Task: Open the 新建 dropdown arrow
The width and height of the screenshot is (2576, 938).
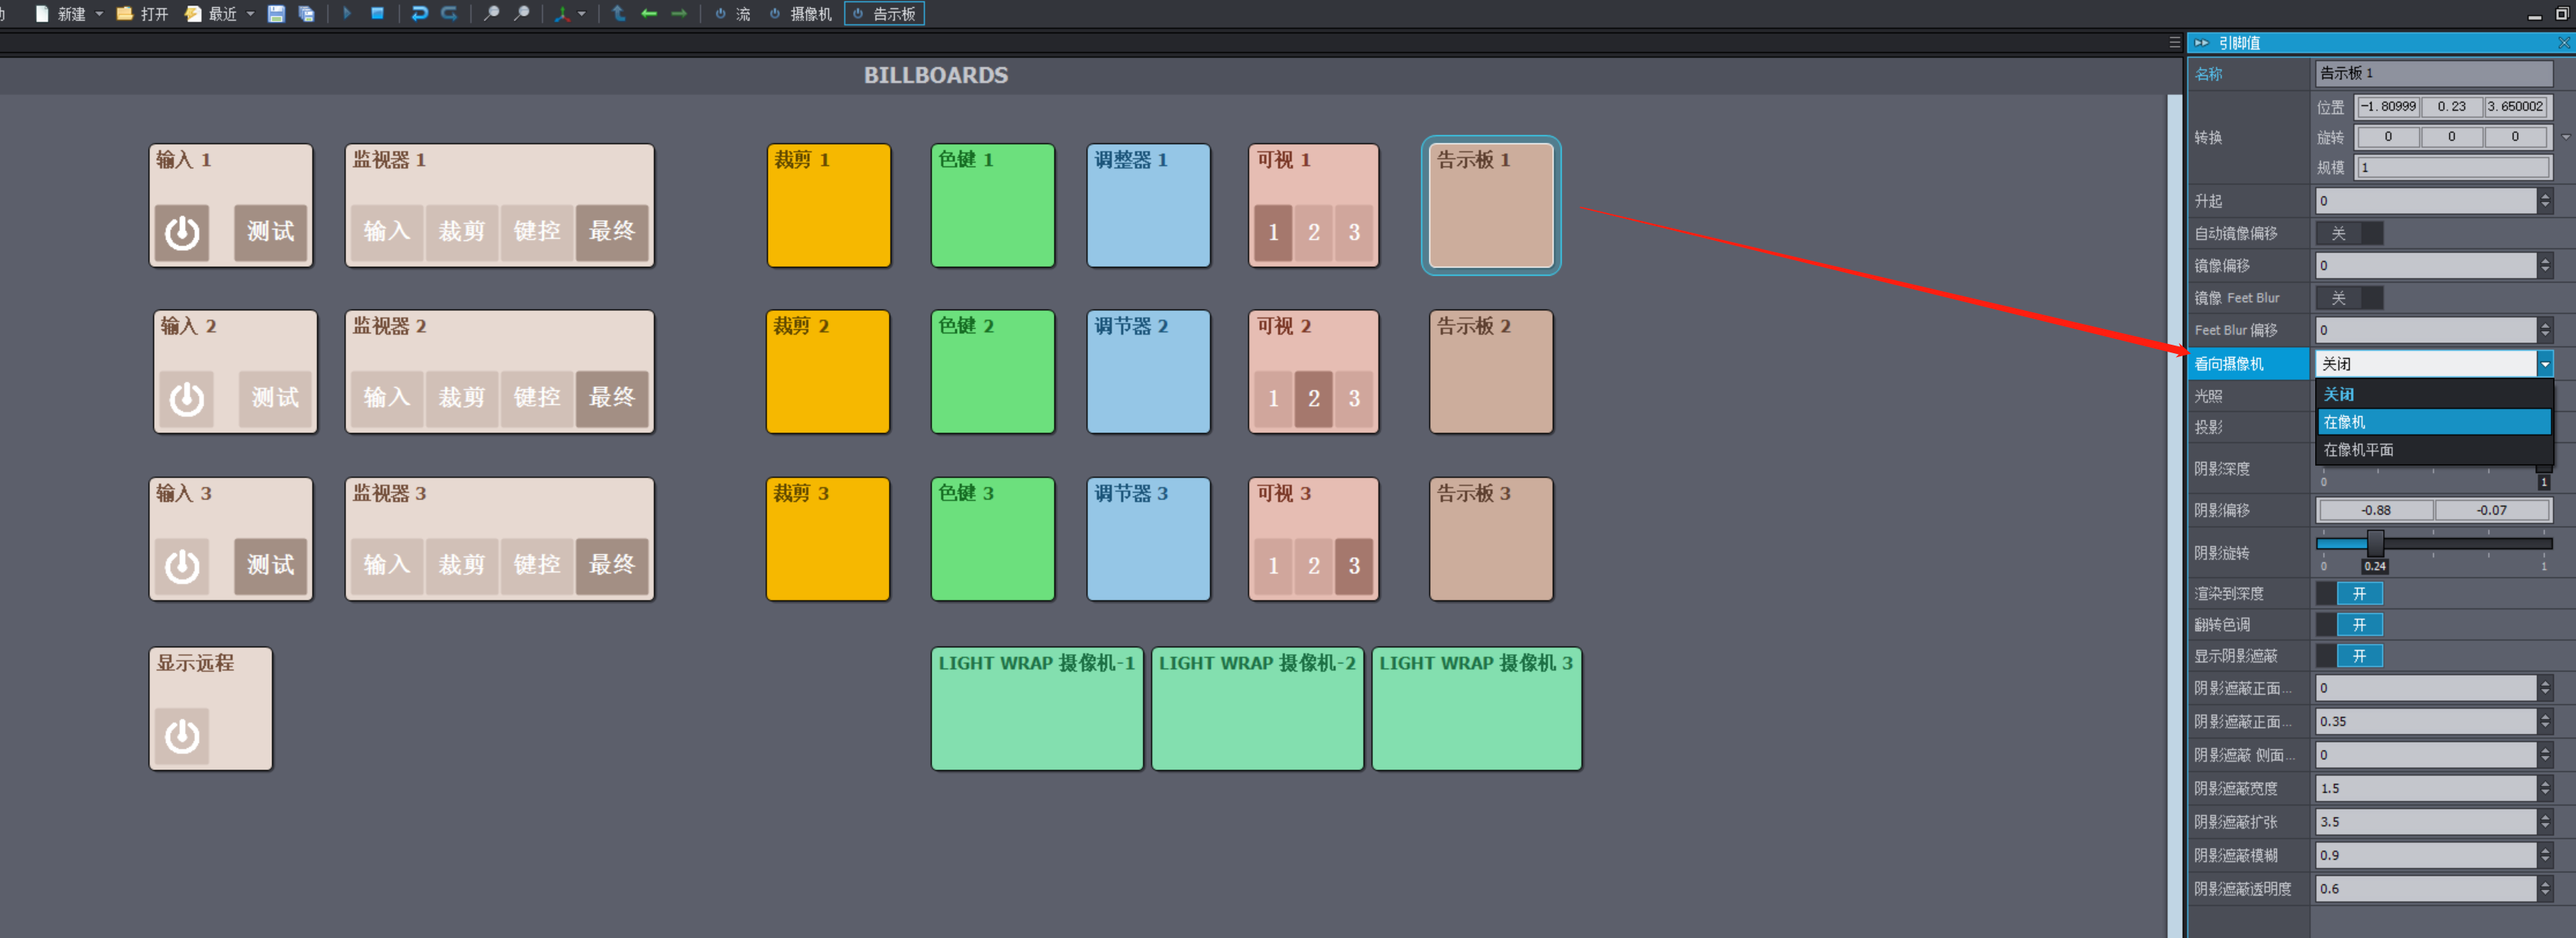Action: coord(99,14)
